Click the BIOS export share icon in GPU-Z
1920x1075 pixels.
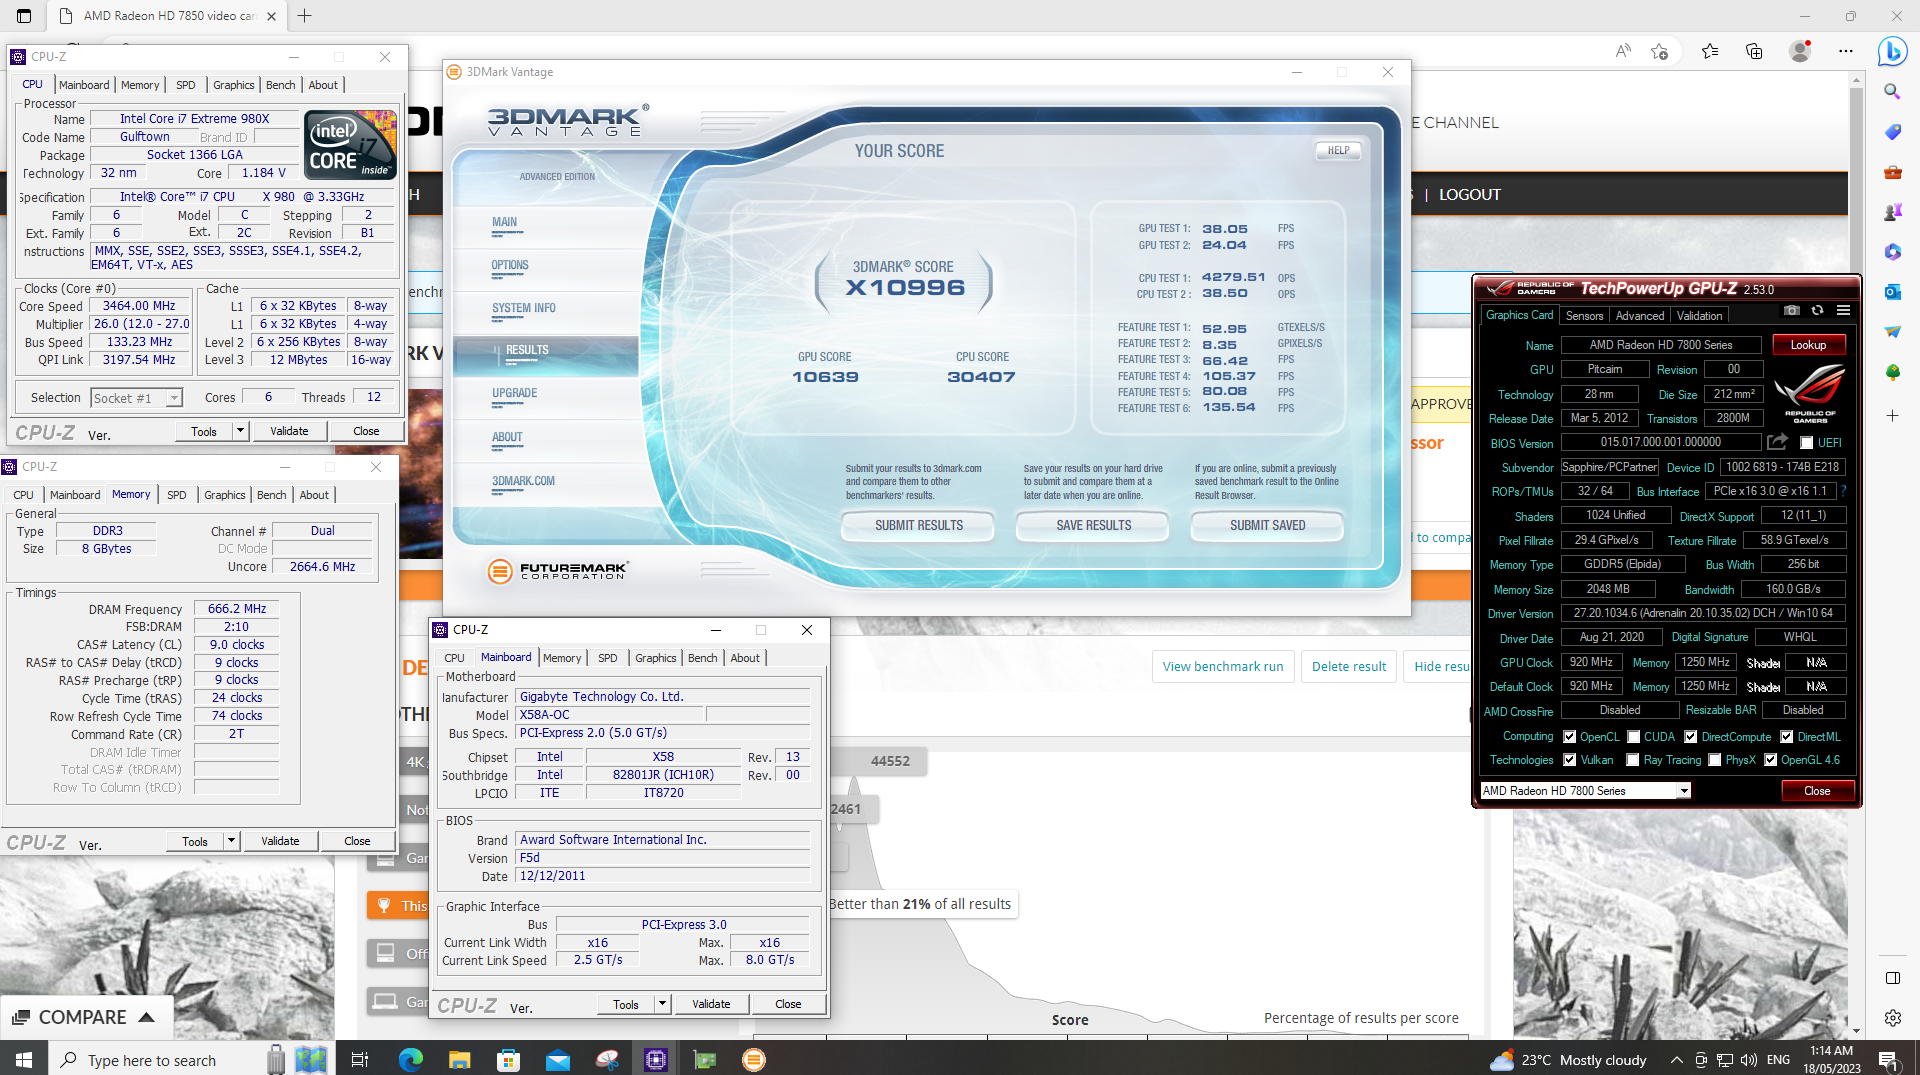pos(1777,442)
